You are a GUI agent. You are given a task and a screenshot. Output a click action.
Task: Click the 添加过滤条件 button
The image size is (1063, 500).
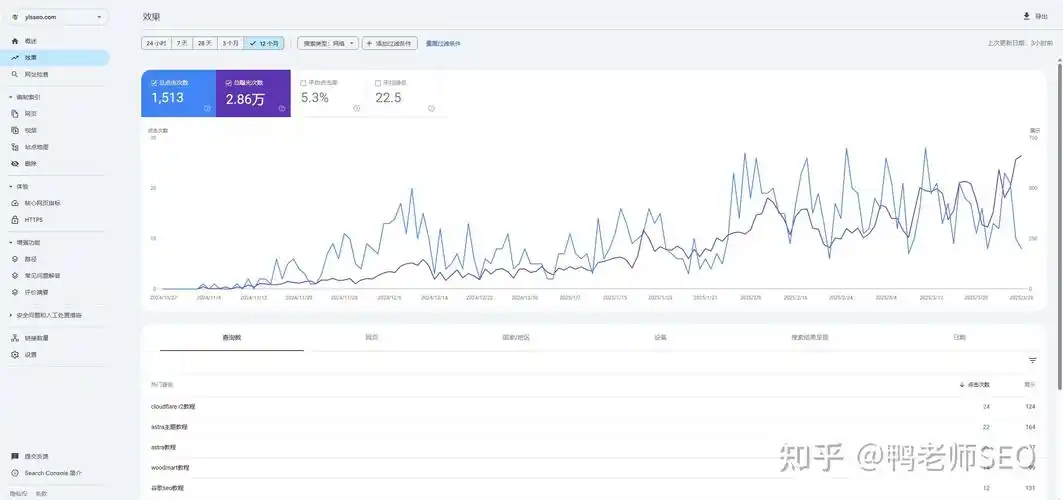[x=389, y=44]
